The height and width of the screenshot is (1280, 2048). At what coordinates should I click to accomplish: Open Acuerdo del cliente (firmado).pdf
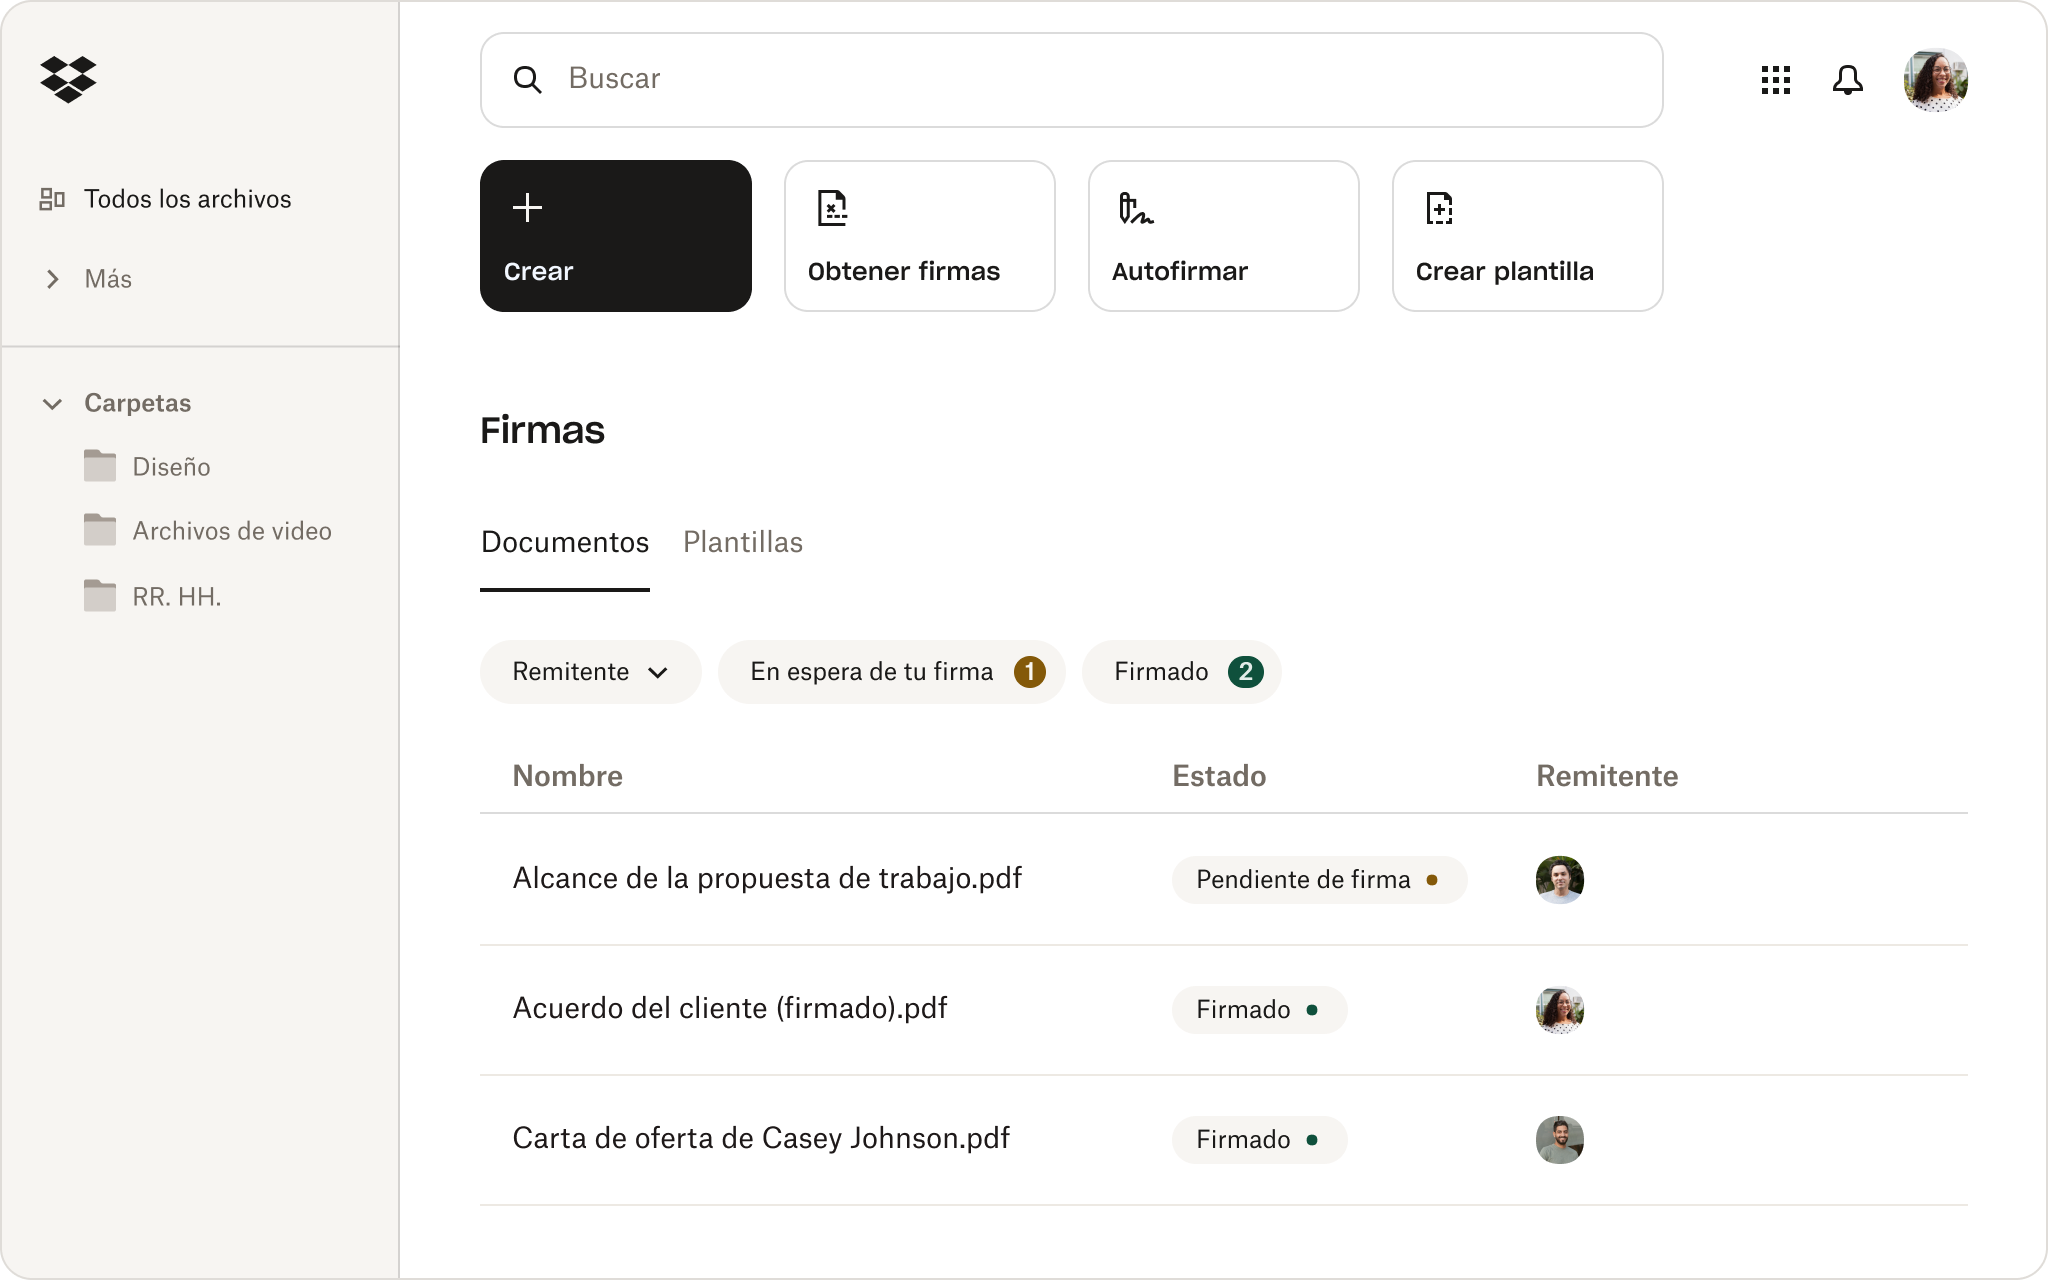tap(730, 1008)
